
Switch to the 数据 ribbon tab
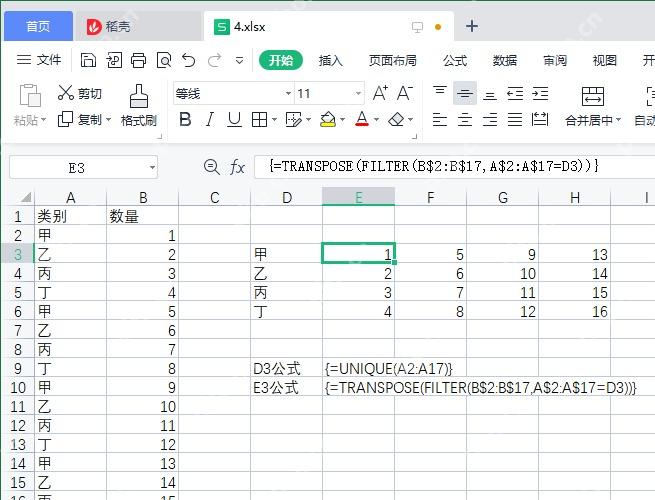[x=505, y=61]
